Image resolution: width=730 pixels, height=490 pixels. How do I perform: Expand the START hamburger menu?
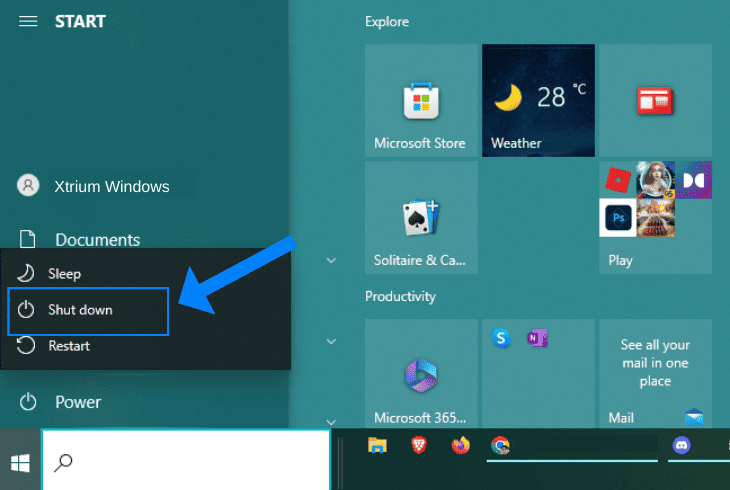pyautogui.click(x=28, y=21)
